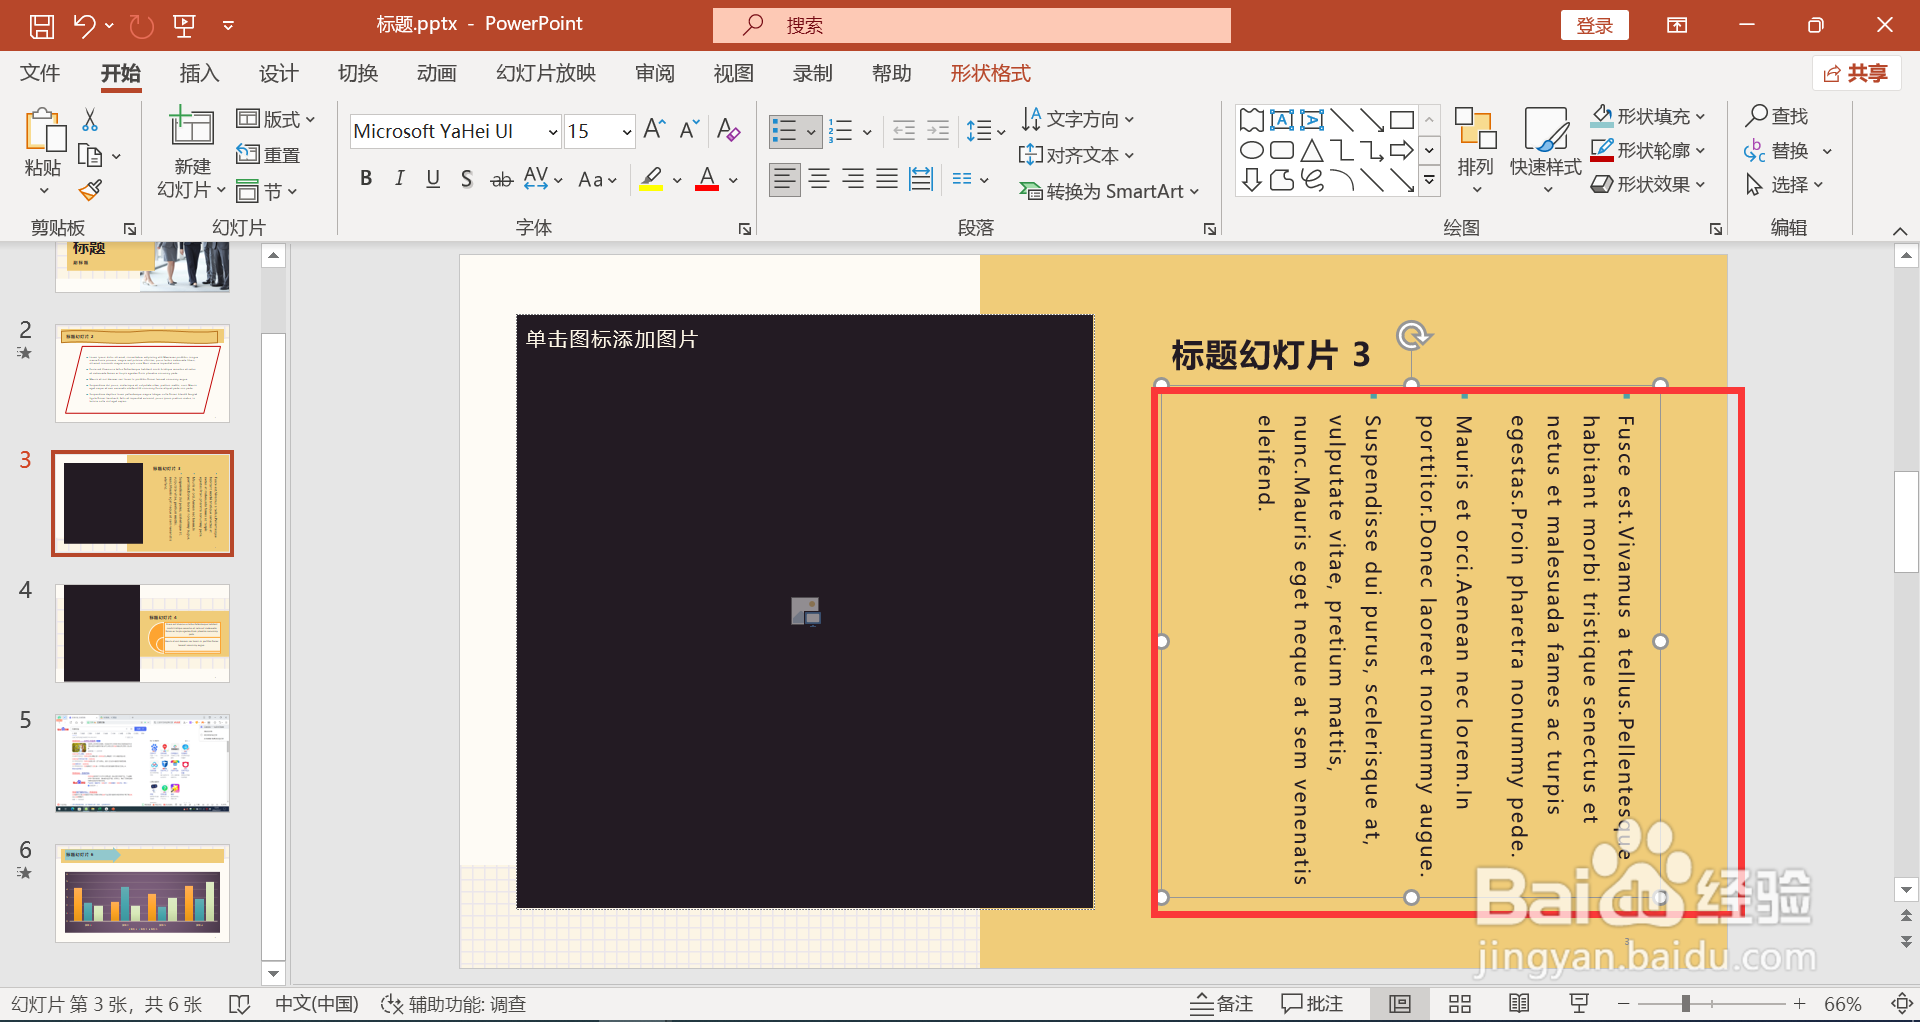Decrease font size with smaller A icon
The image size is (1920, 1022).
click(x=689, y=129)
